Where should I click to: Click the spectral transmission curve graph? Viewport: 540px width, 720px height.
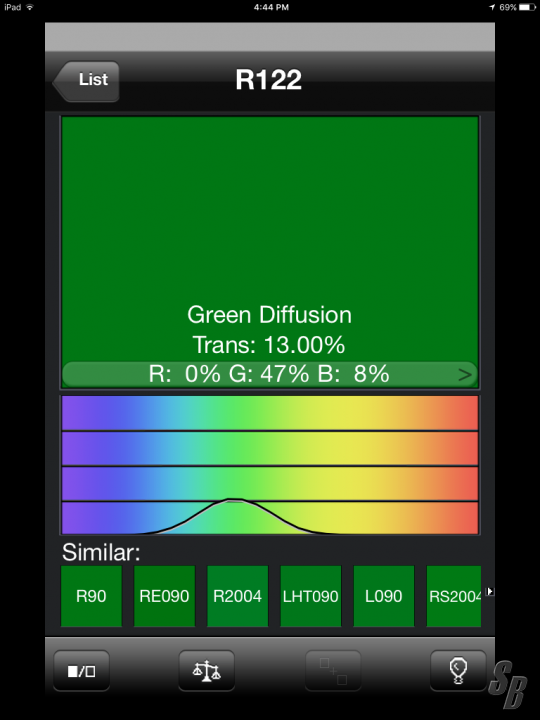click(x=270, y=465)
